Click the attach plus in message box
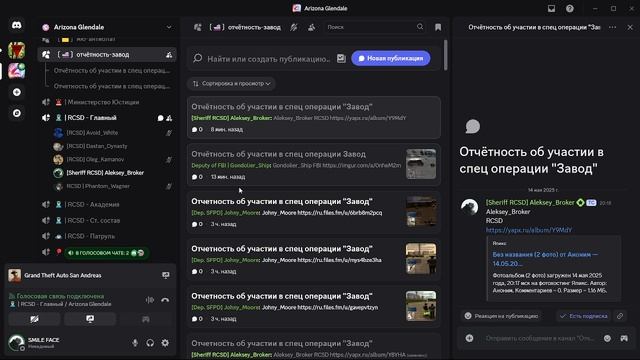 [x=469, y=338]
